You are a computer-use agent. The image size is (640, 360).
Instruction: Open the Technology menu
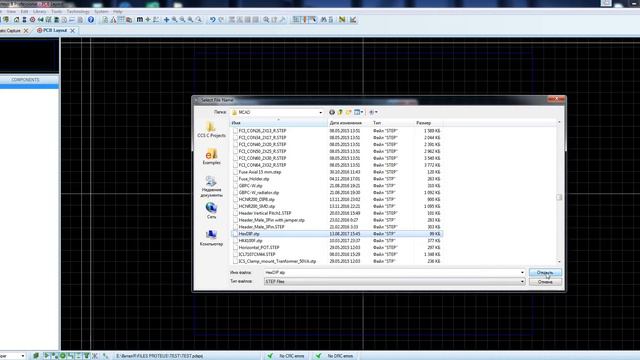click(78, 11)
